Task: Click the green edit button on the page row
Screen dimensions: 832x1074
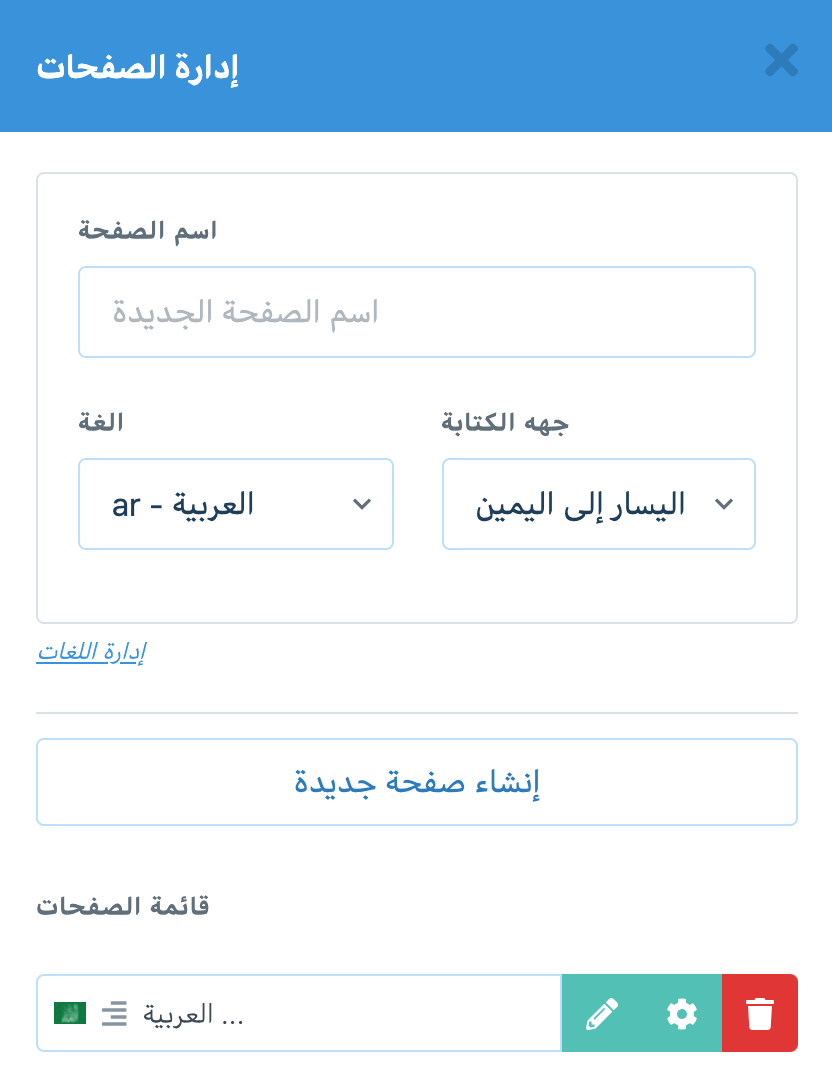Action: [602, 1013]
